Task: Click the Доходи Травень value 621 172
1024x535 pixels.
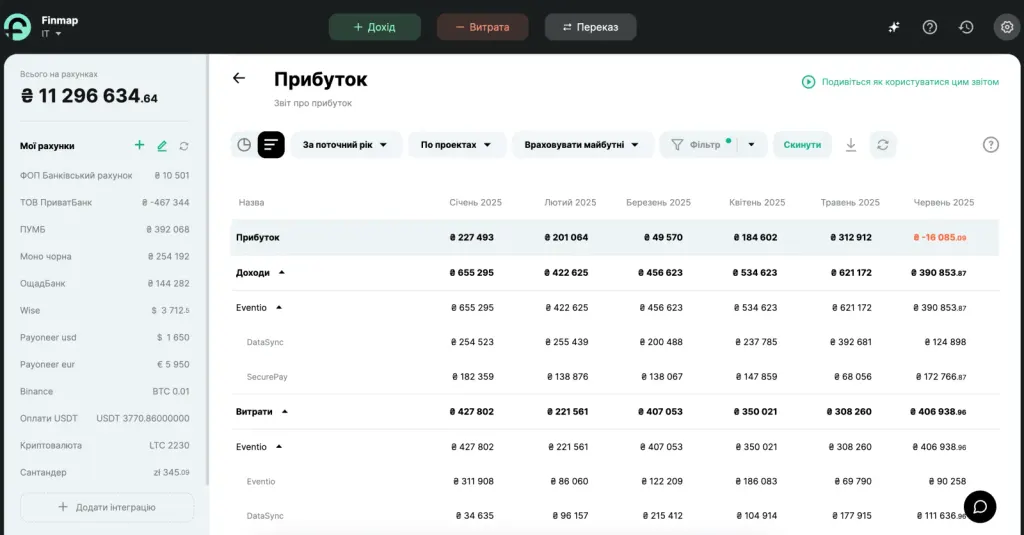Action: tap(851, 272)
